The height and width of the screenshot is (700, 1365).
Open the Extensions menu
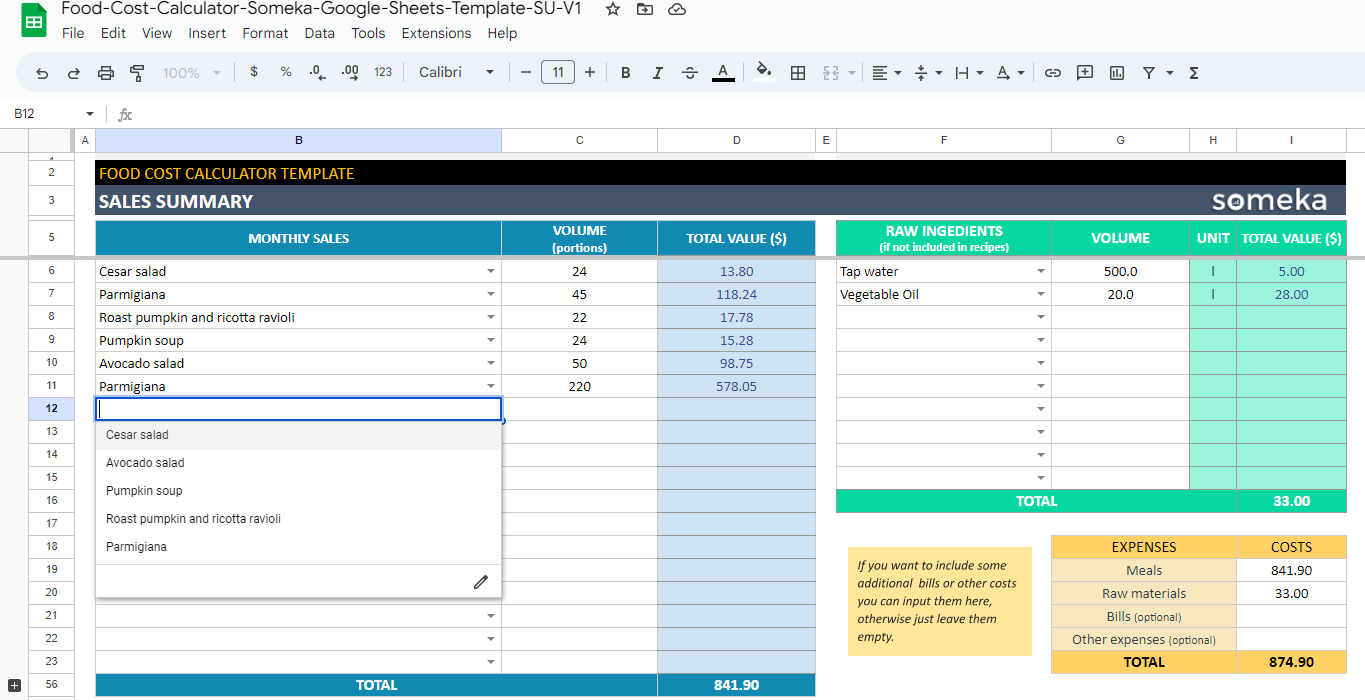[x=436, y=33]
